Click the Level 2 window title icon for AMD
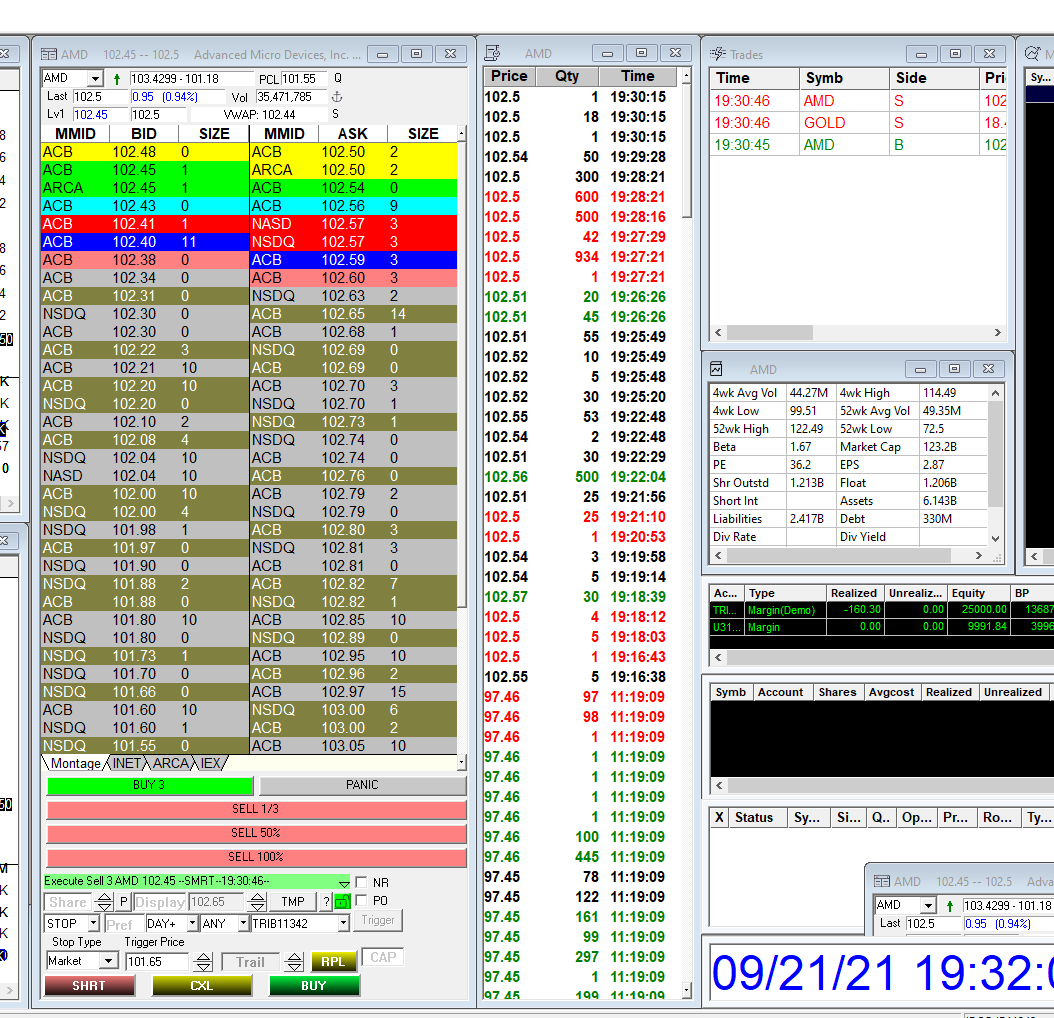 tap(48, 54)
